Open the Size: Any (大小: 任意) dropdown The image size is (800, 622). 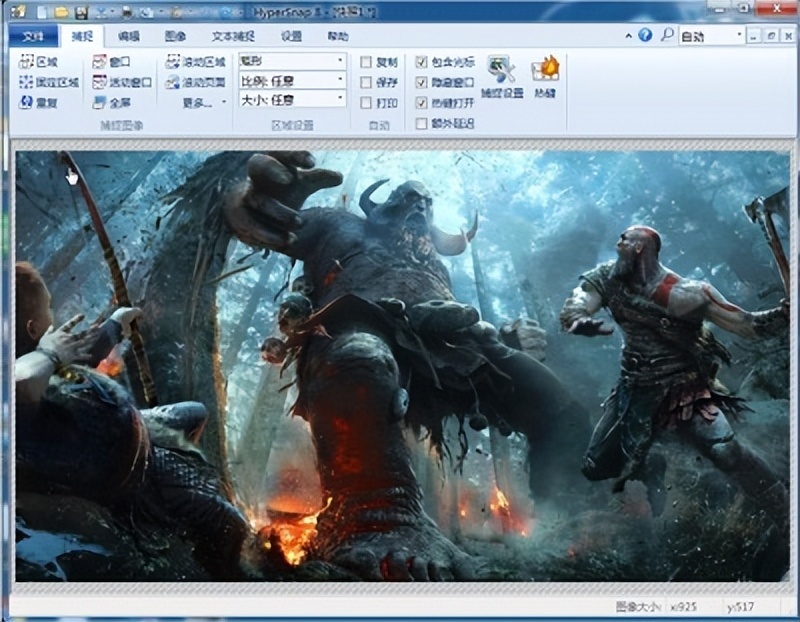click(x=292, y=99)
